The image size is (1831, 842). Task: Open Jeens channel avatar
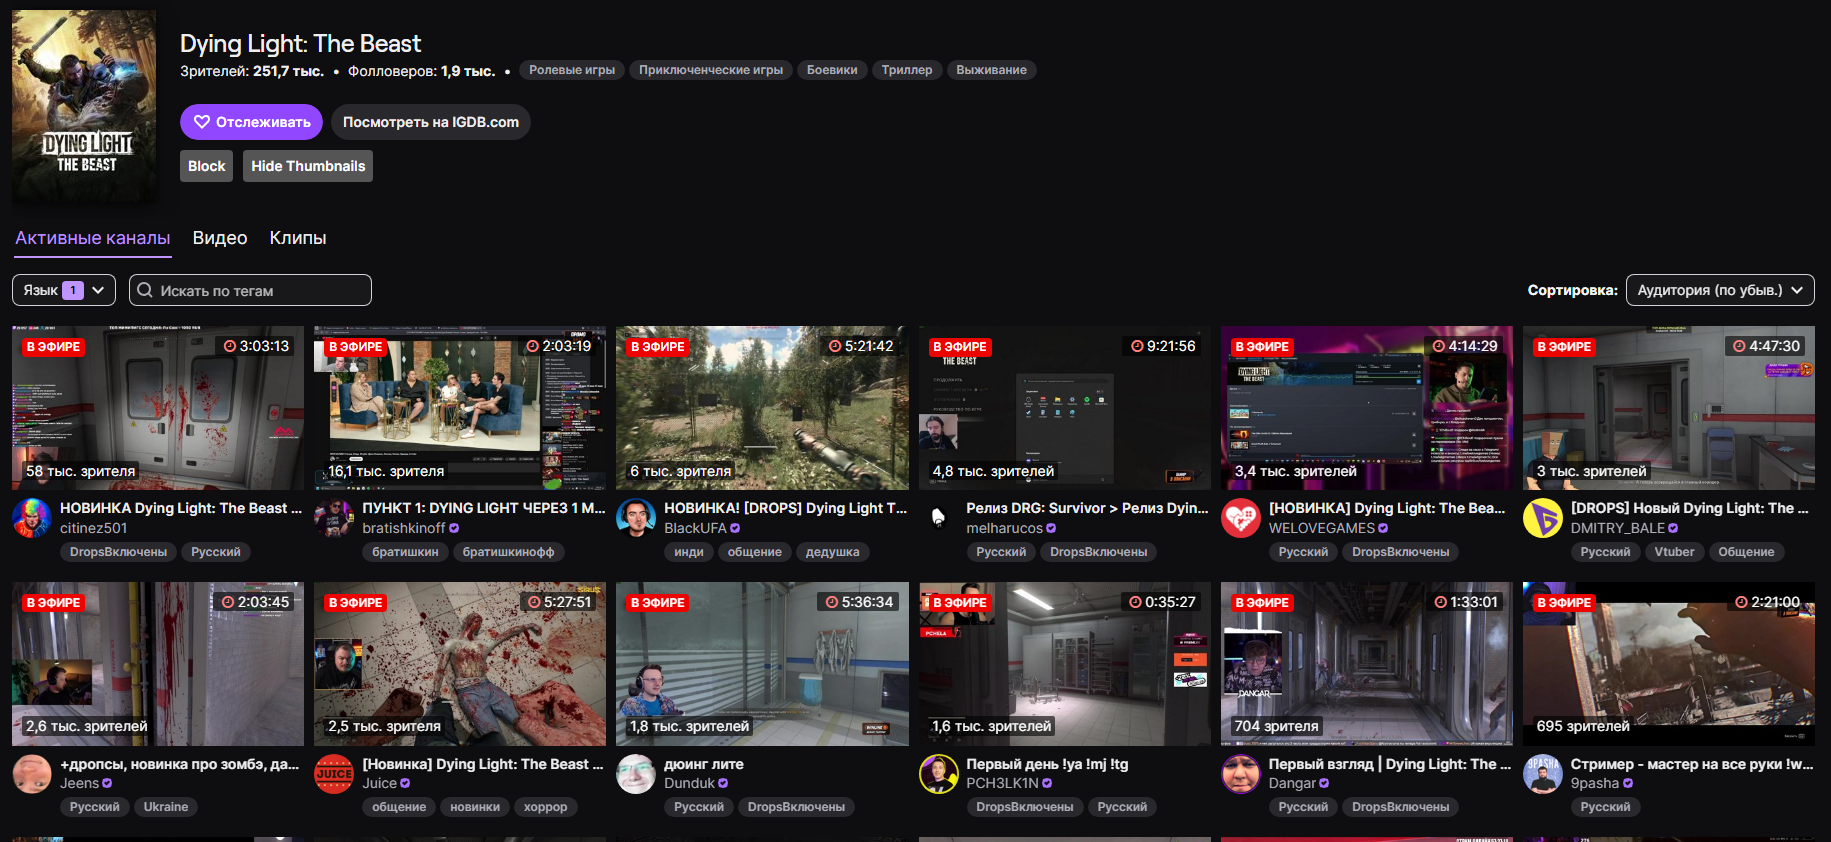click(32, 774)
